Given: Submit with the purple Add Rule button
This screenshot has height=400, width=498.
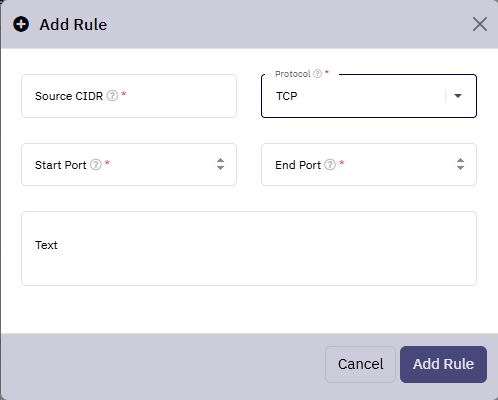Looking at the screenshot, I should (443, 364).
